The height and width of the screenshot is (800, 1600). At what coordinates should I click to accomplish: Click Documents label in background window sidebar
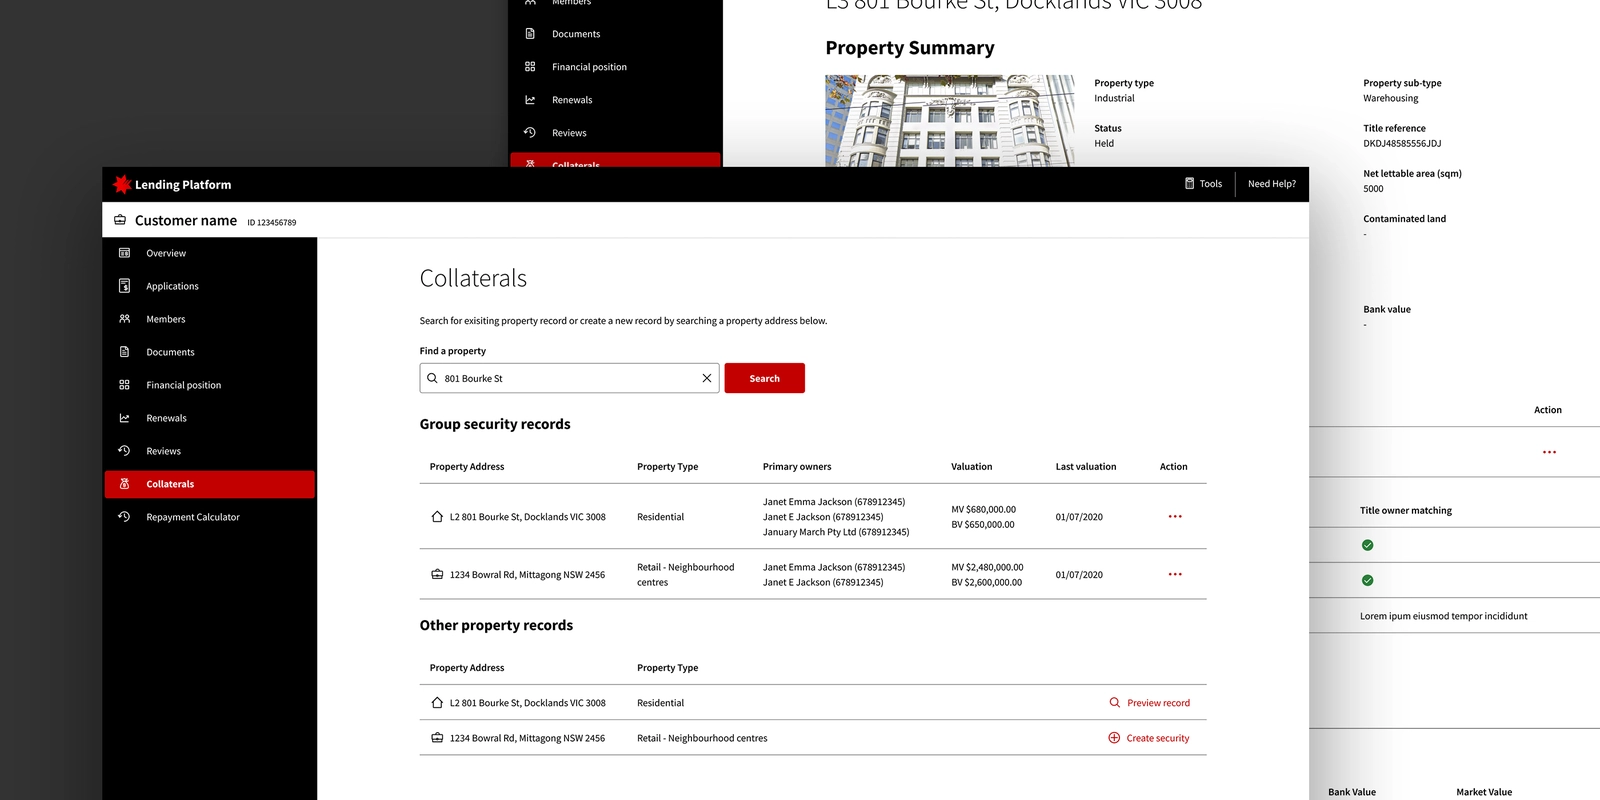[576, 34]
